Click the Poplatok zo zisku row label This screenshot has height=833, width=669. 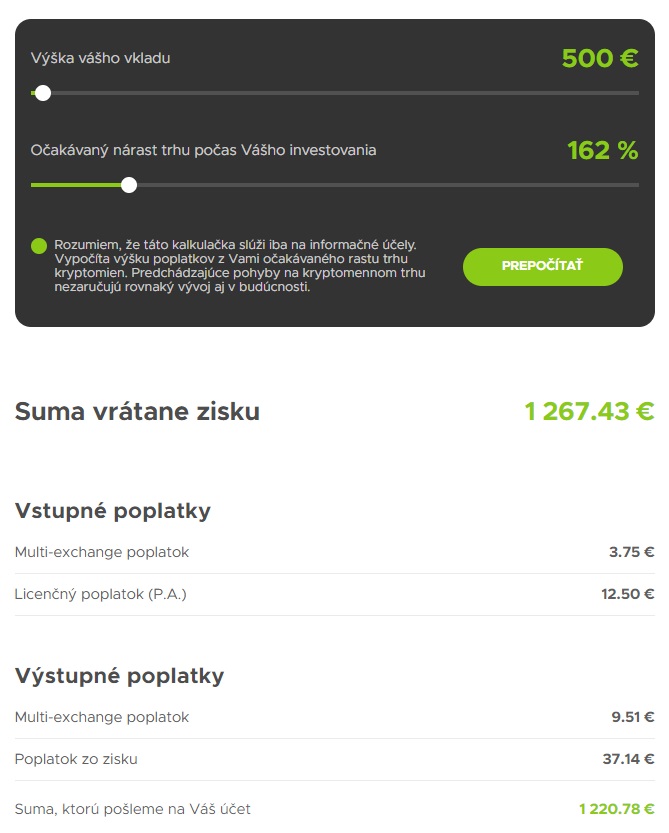coord(76,759)
